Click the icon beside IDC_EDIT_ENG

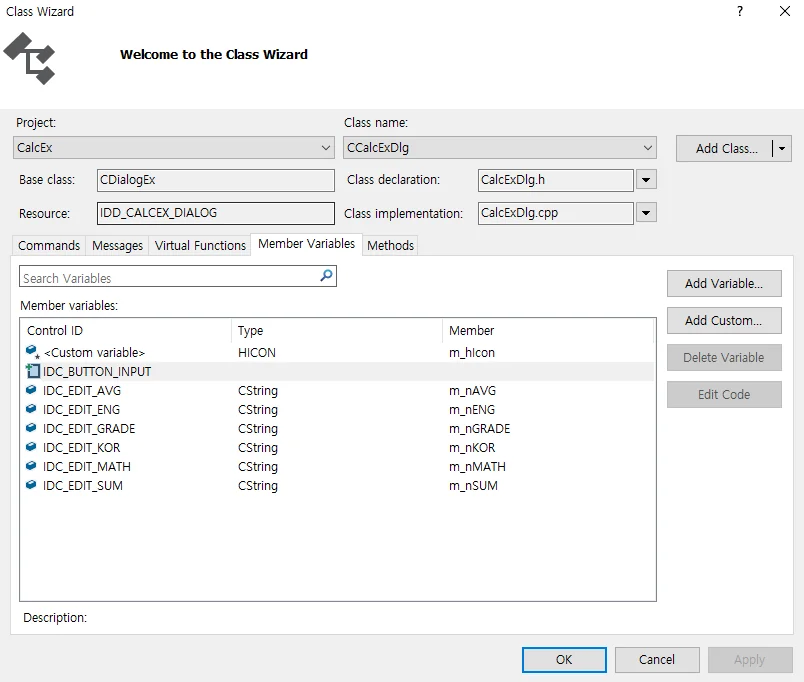[x=31, y=409]
